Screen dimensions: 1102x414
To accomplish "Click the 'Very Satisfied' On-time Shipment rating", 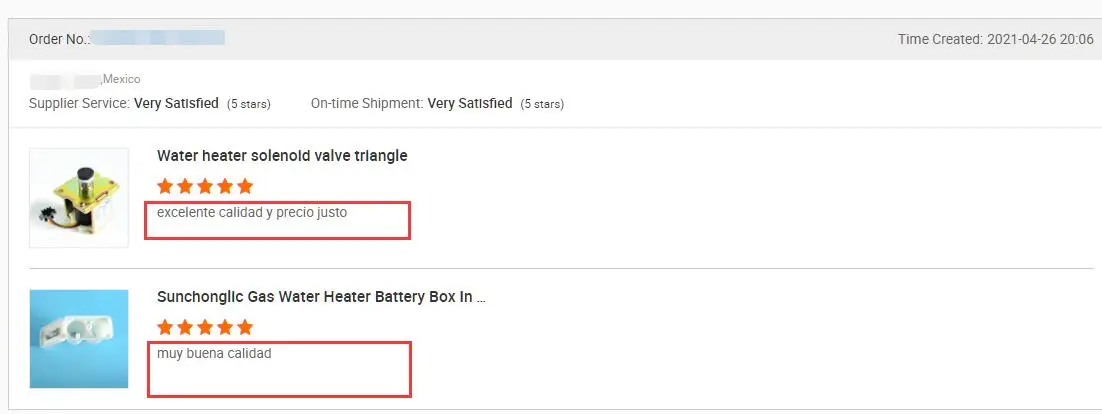I will pyautogui.click(x=470, y=103).
